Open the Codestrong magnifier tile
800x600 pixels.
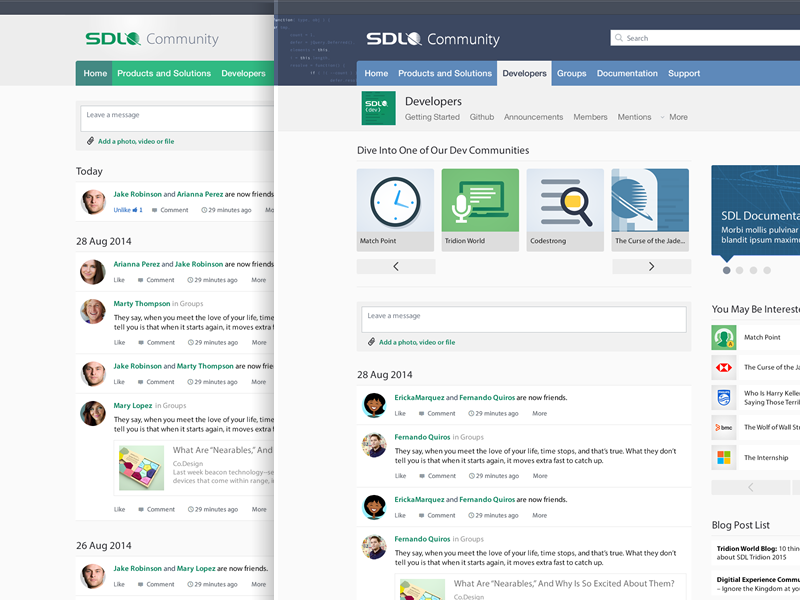(565, 209)
